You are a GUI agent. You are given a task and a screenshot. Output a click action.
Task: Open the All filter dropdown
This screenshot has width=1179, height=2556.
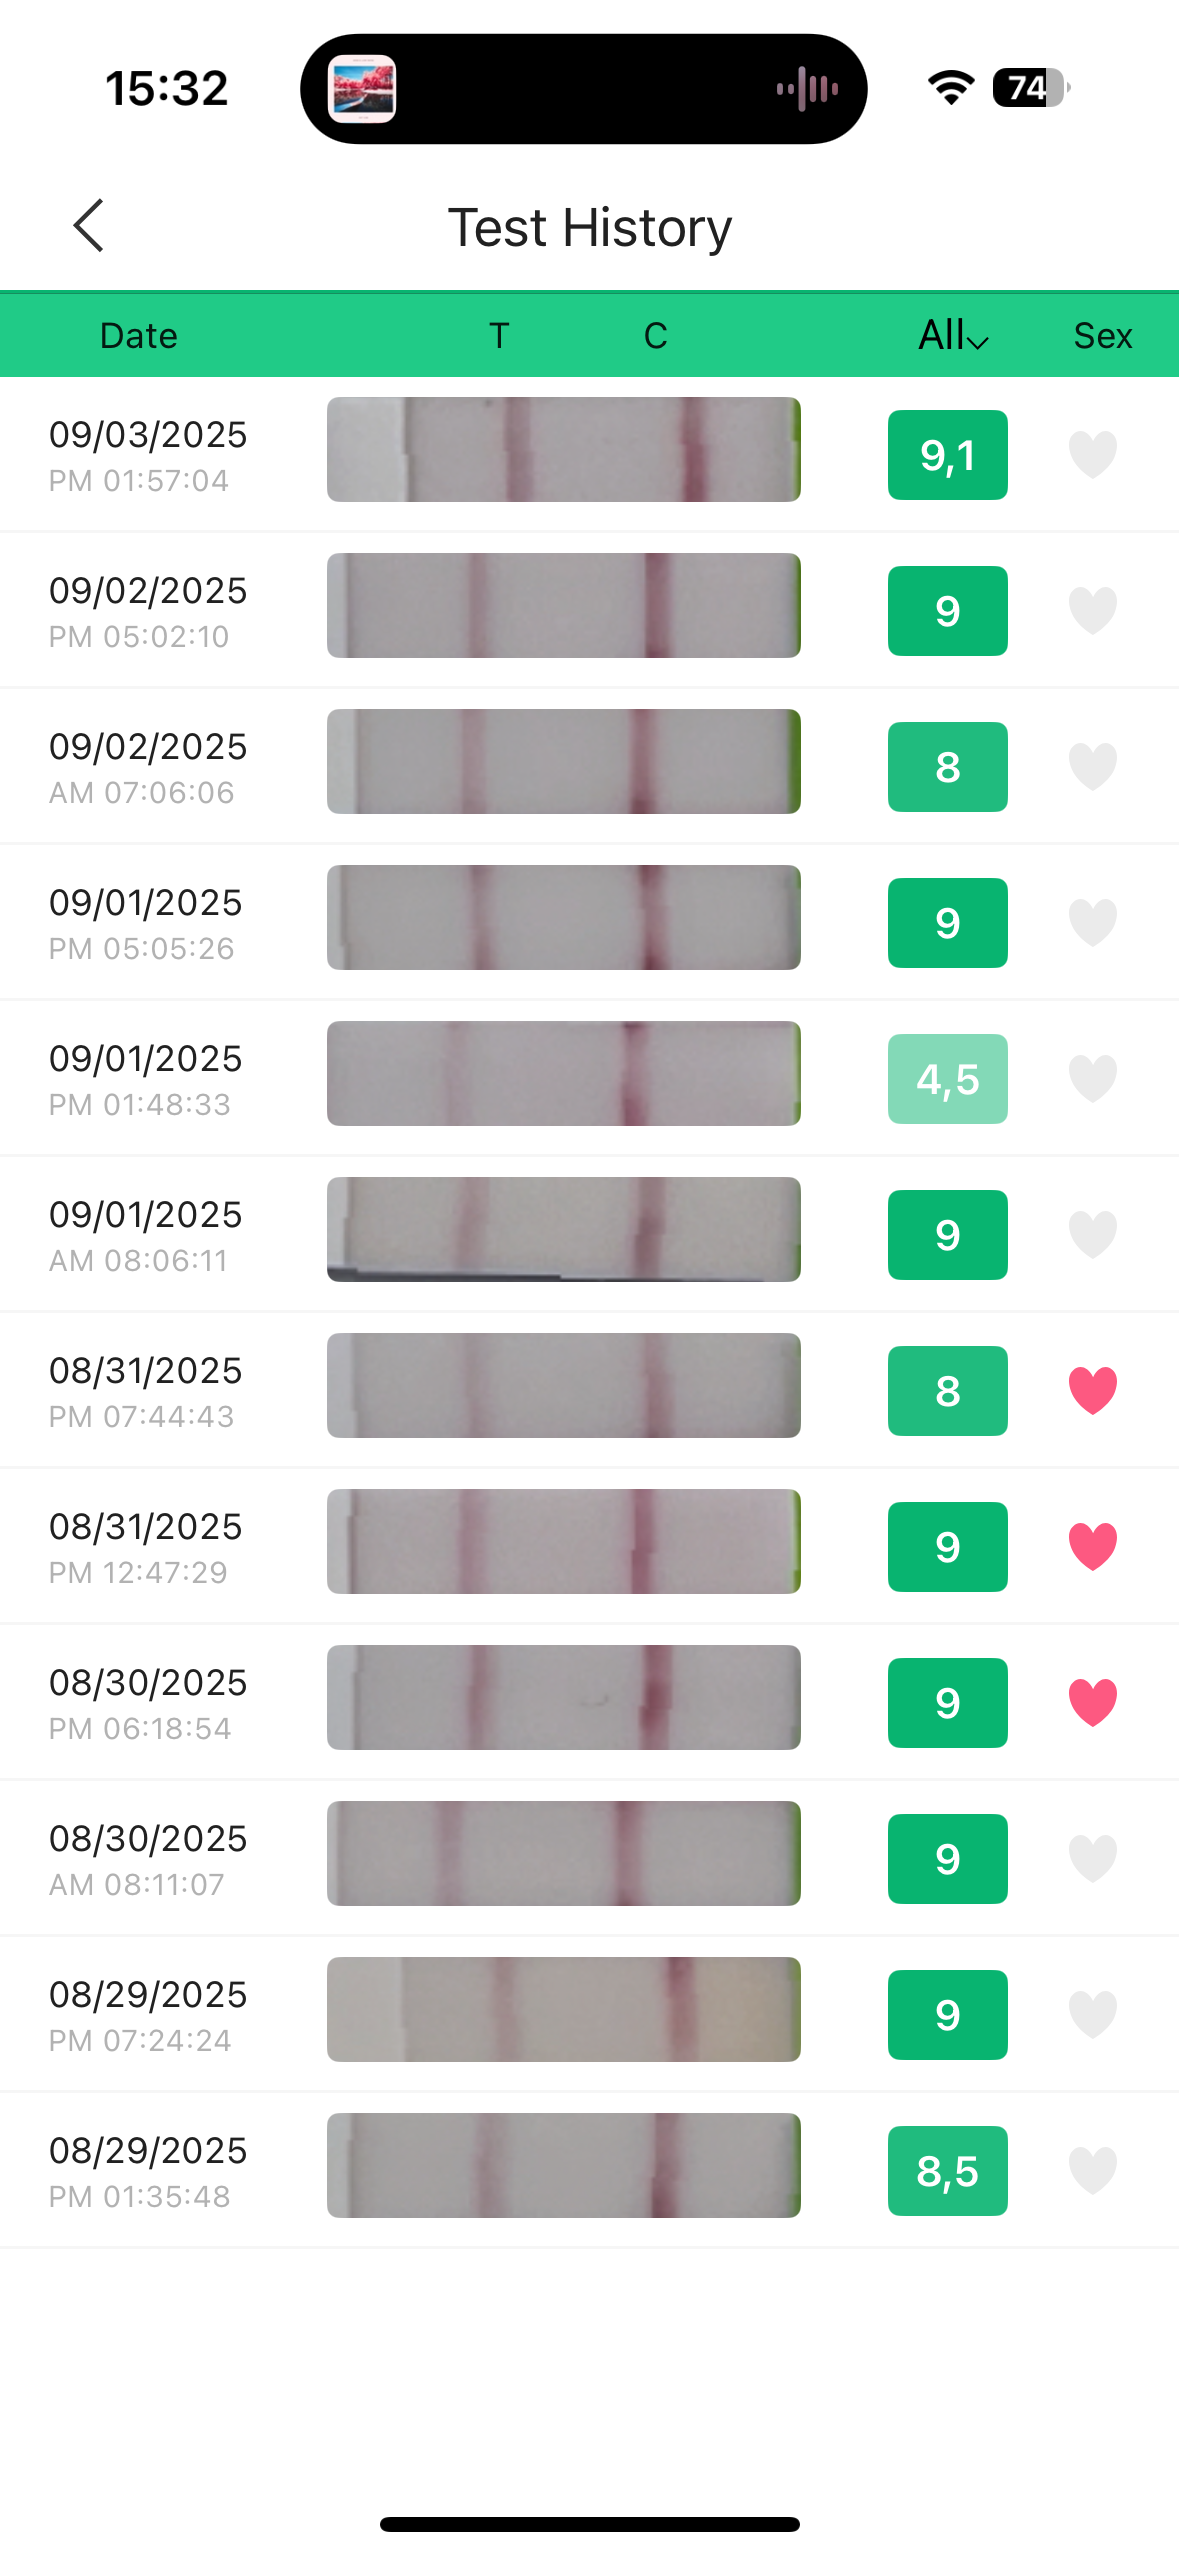pos(953,336)
